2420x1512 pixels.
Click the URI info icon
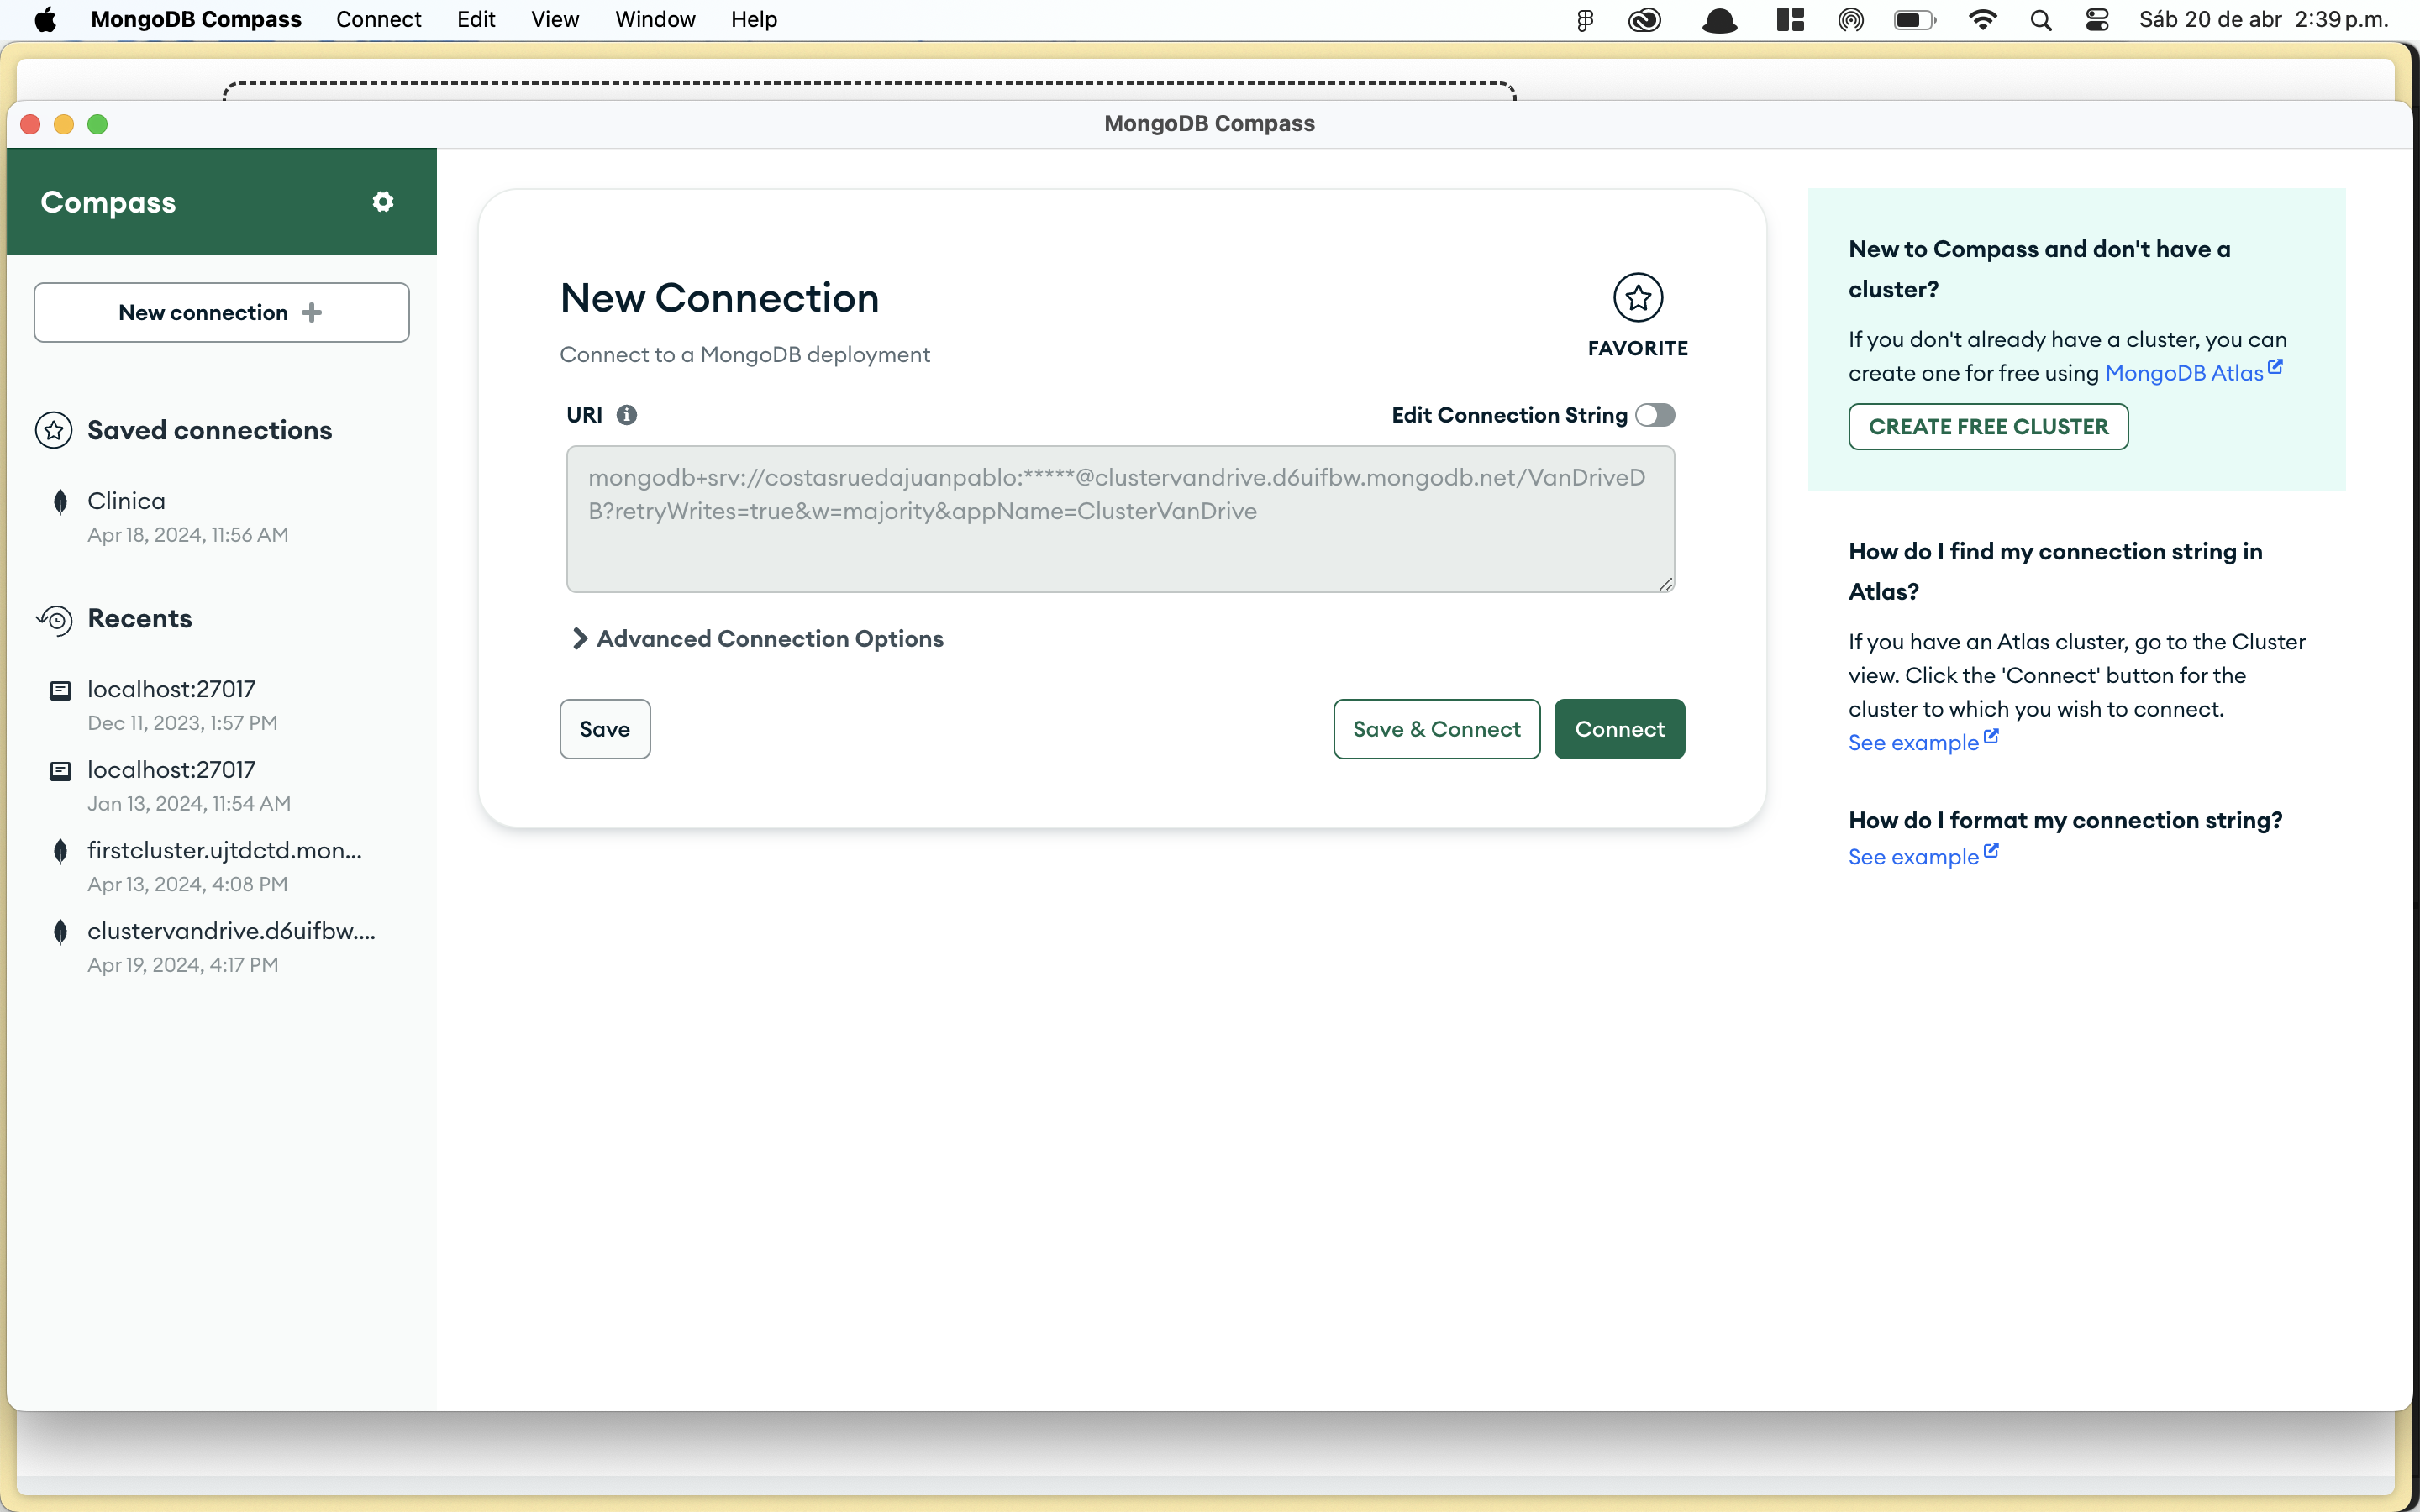[627, 415]
